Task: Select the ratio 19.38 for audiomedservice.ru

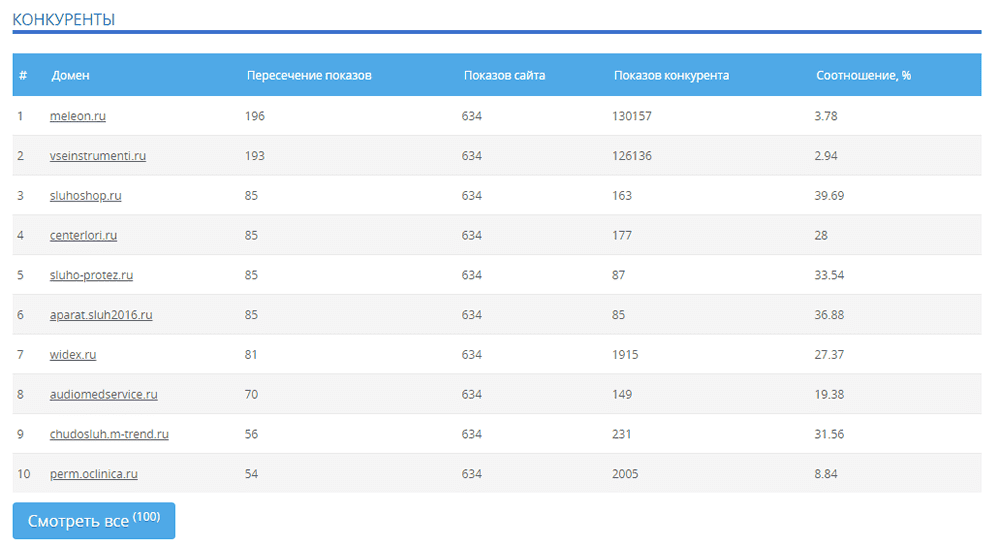Action: click(x=828, y=394)
